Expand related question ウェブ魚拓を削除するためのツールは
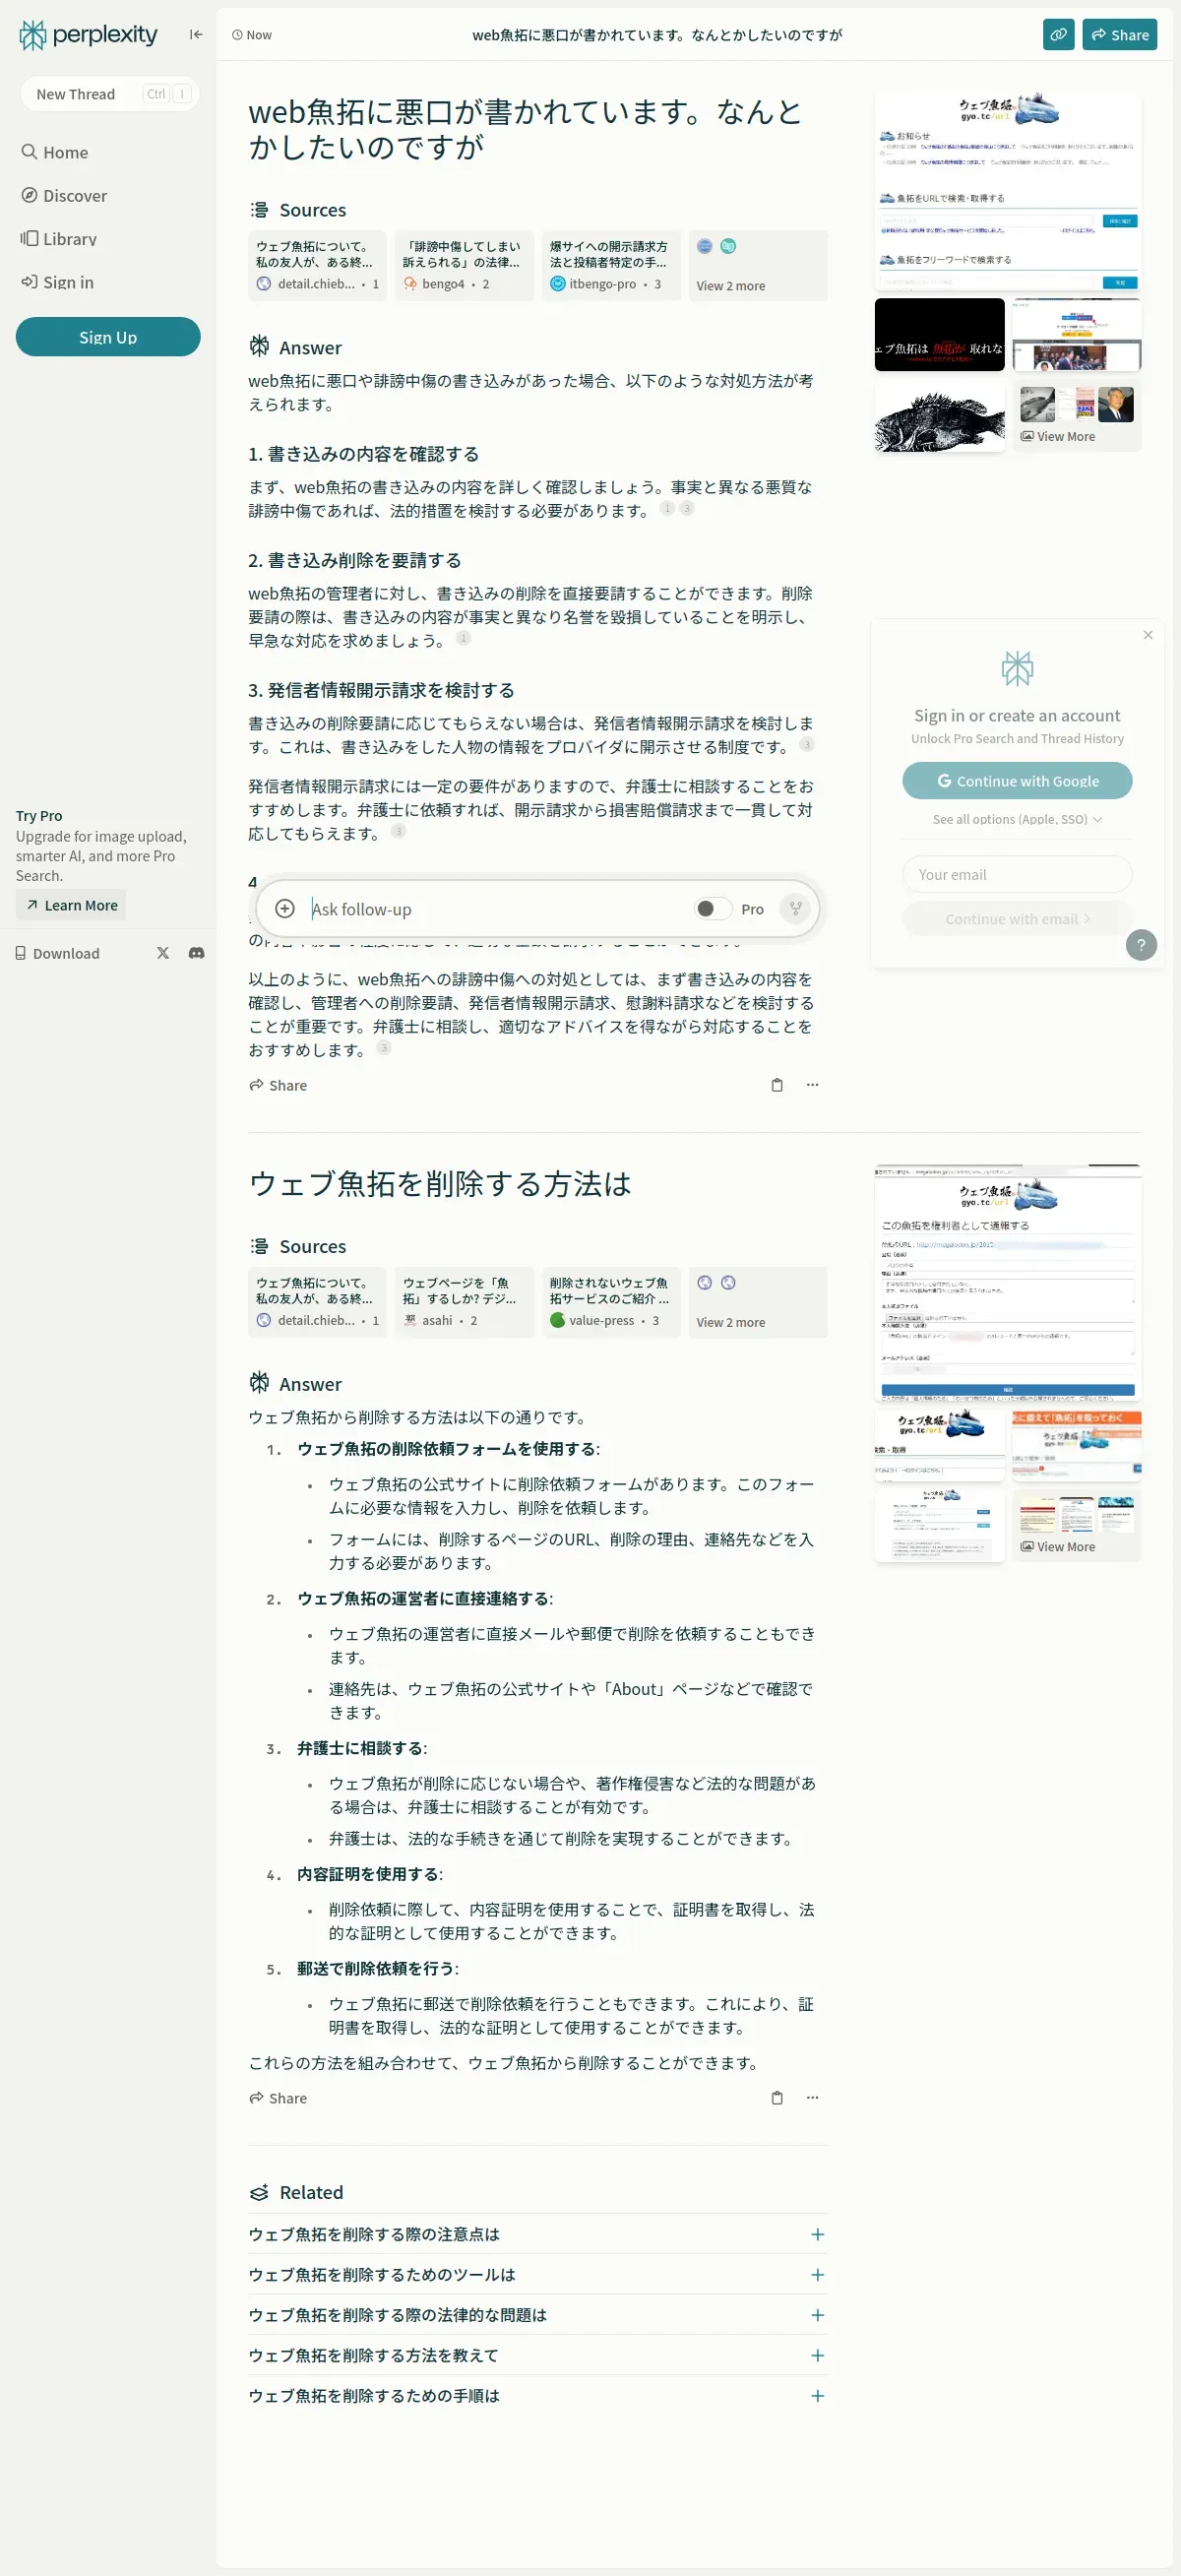 pos(537,2274)
